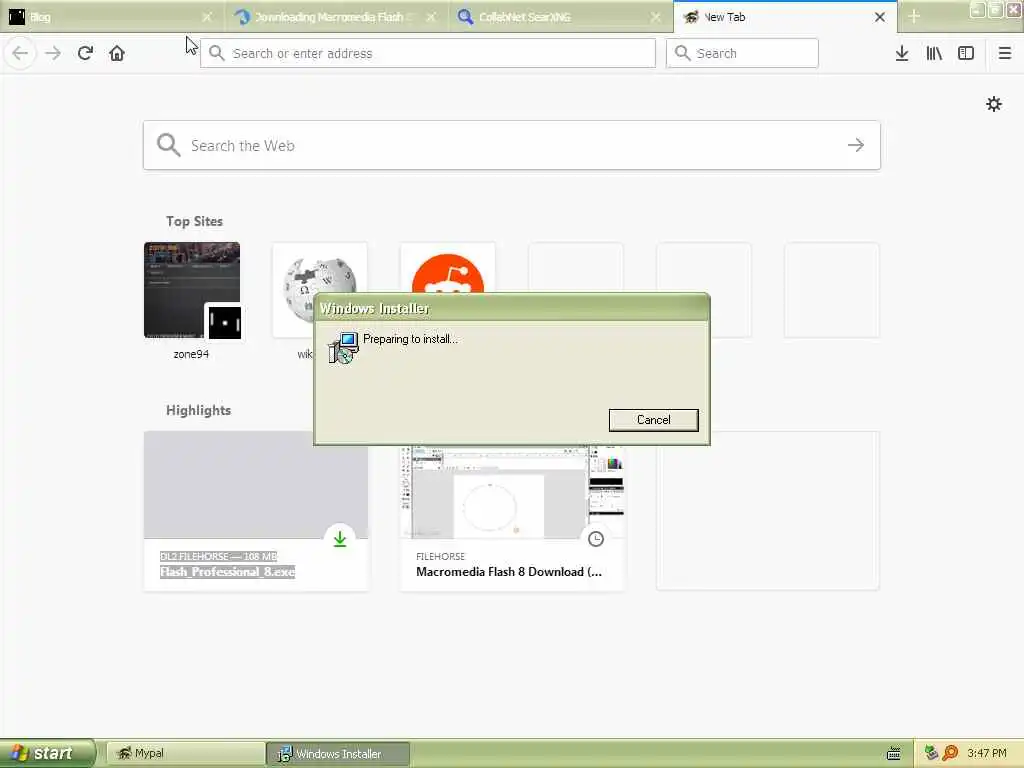Open the home page icon
This screenshot has width=1024, height=768.
pos(117,53)
